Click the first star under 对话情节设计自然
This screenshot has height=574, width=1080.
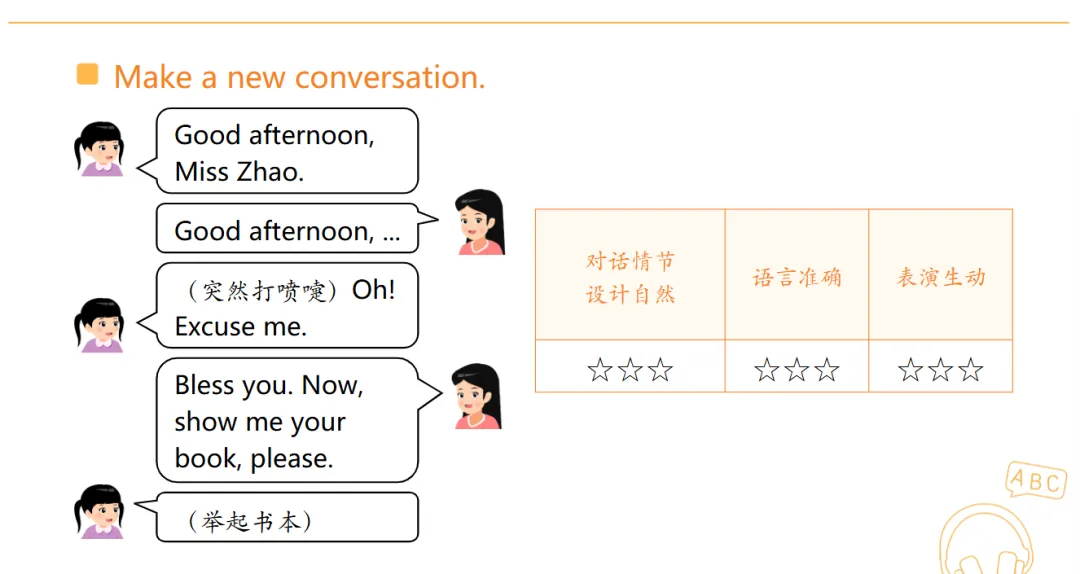600,370
